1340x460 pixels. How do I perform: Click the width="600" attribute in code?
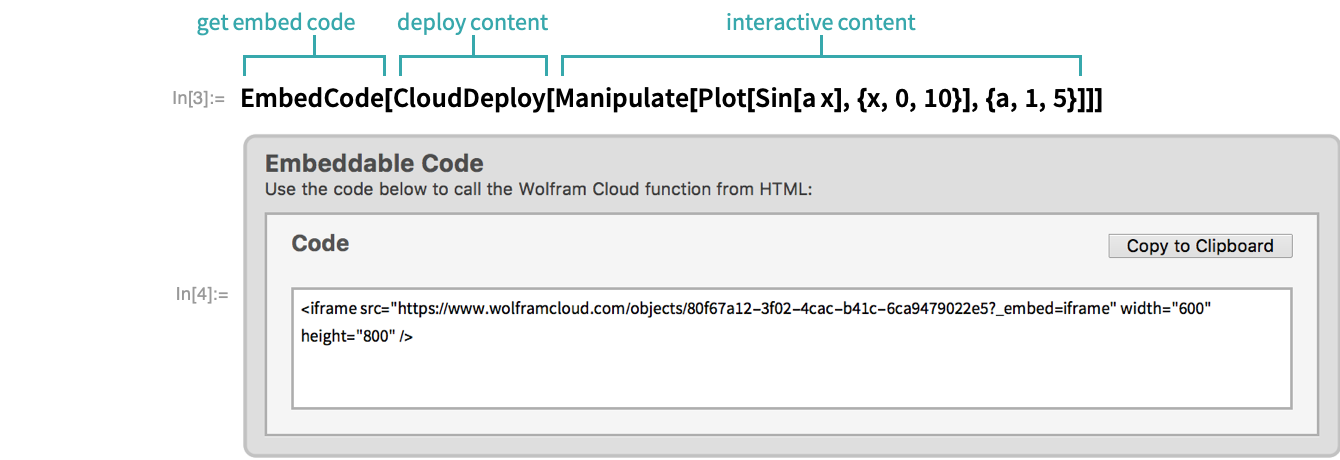coord(1166,309)
